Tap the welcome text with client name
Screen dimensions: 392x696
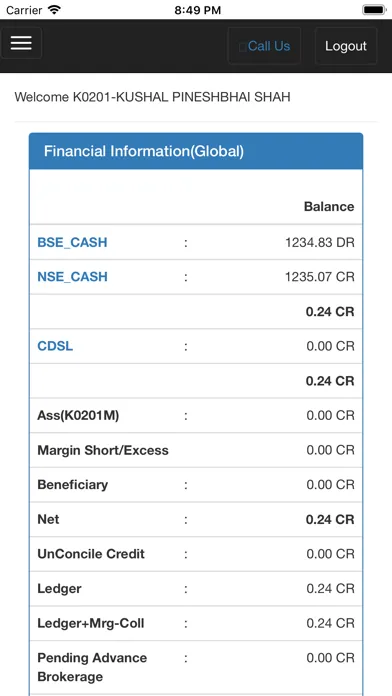152,97
